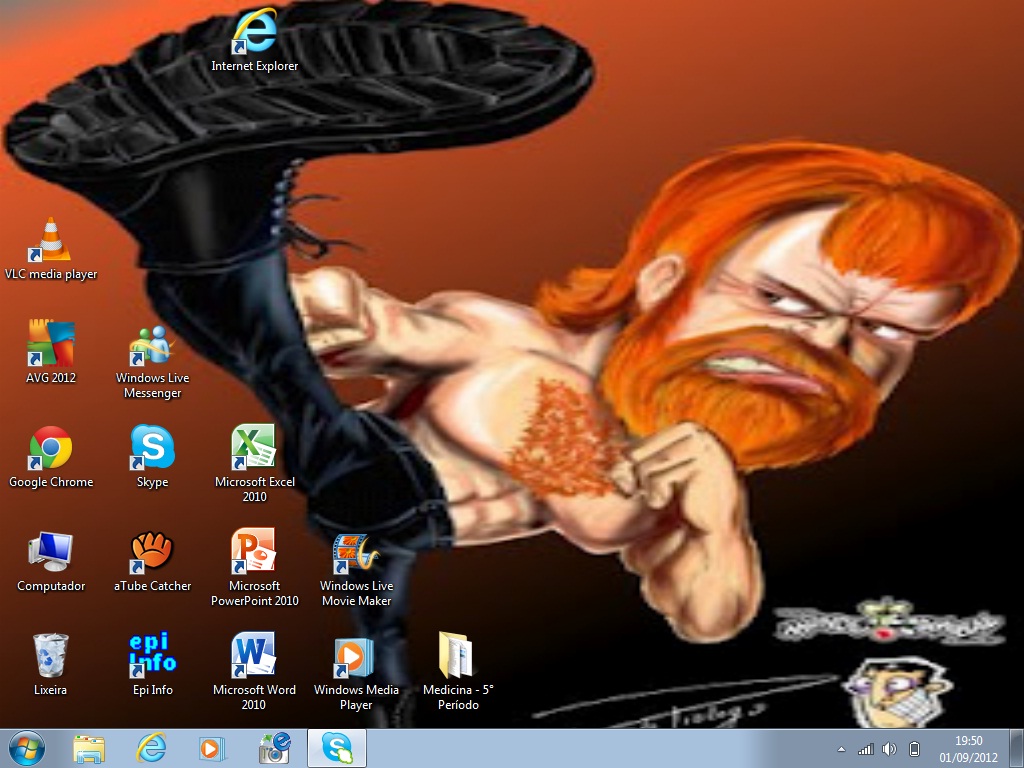Switch to the Skype taskbar window
Viewport: 1024px width, 768px height.
tap(337, 748)
